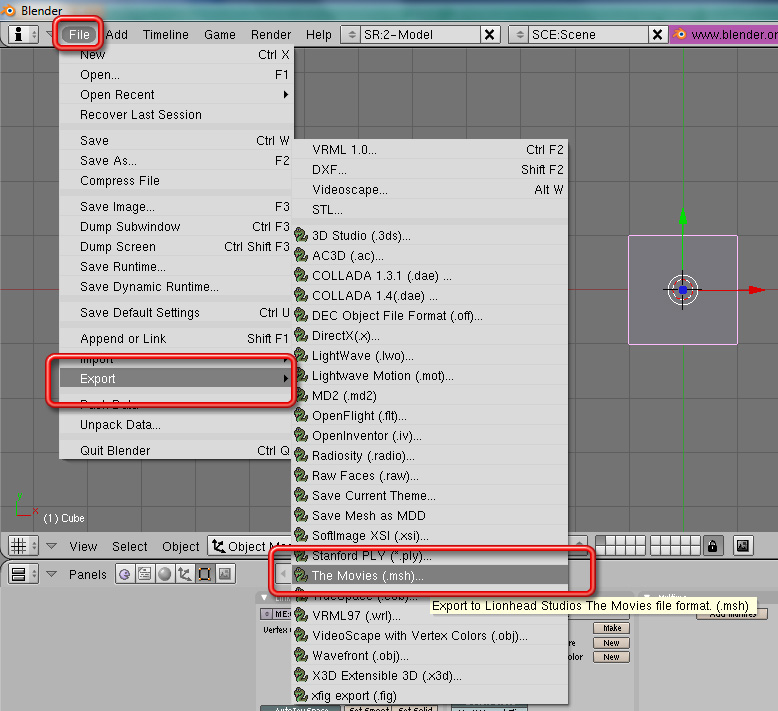This screenshot has height=711, width=778.
Task: Click the render preview icon in 3D header
Action: (x=743, y=546)
